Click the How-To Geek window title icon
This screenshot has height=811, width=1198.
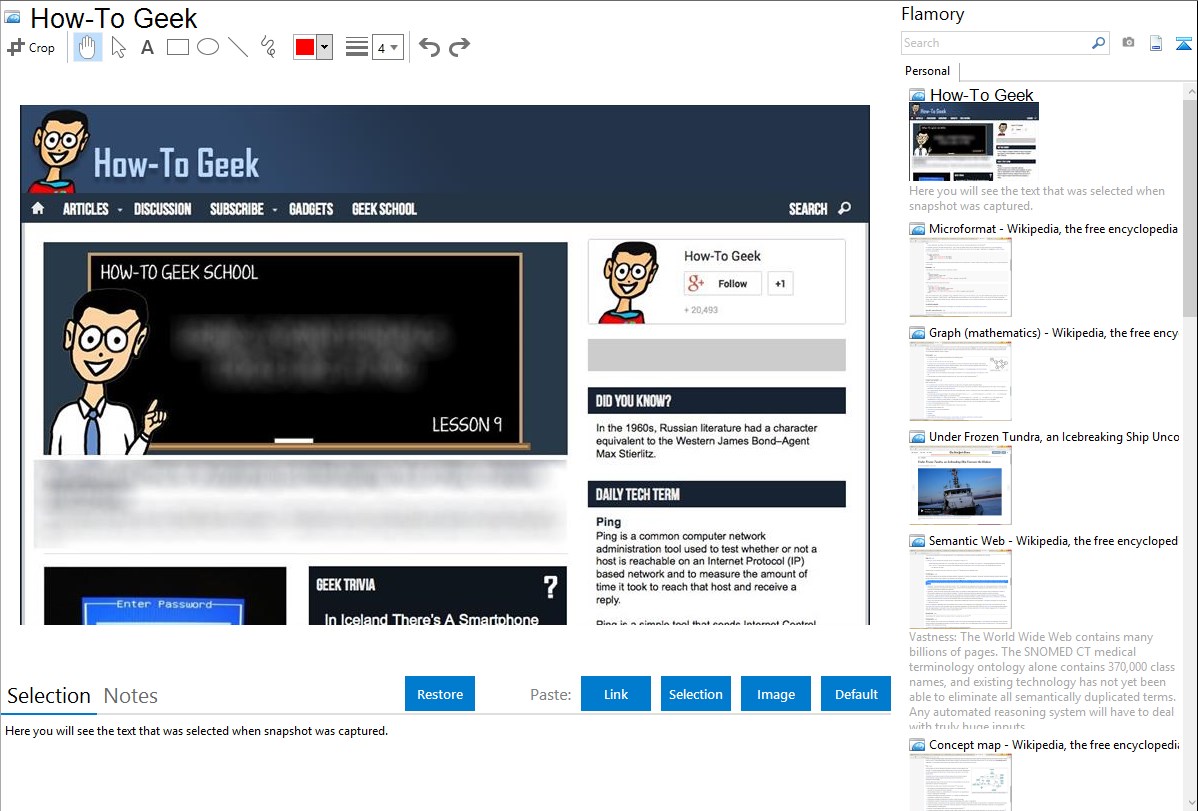pos(13,18)
